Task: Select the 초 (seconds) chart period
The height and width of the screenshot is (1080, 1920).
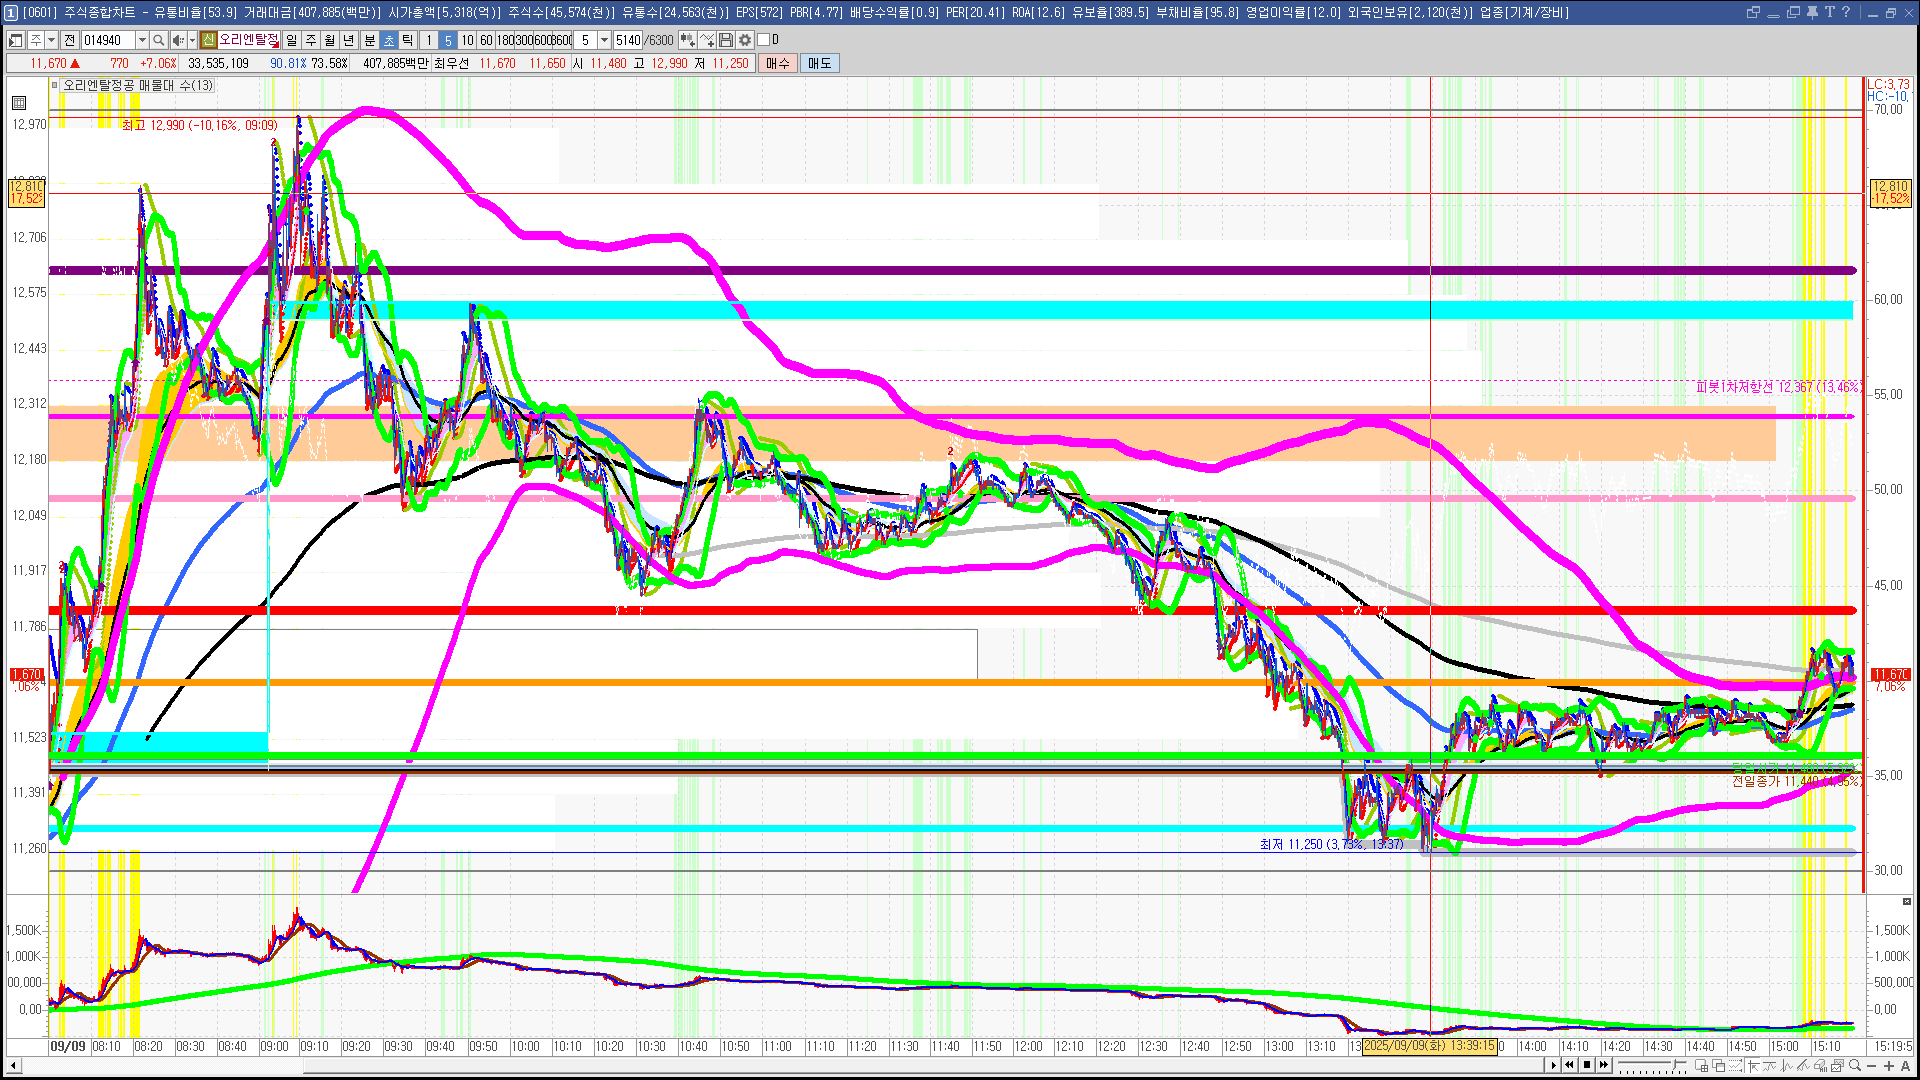Action: 389,40
